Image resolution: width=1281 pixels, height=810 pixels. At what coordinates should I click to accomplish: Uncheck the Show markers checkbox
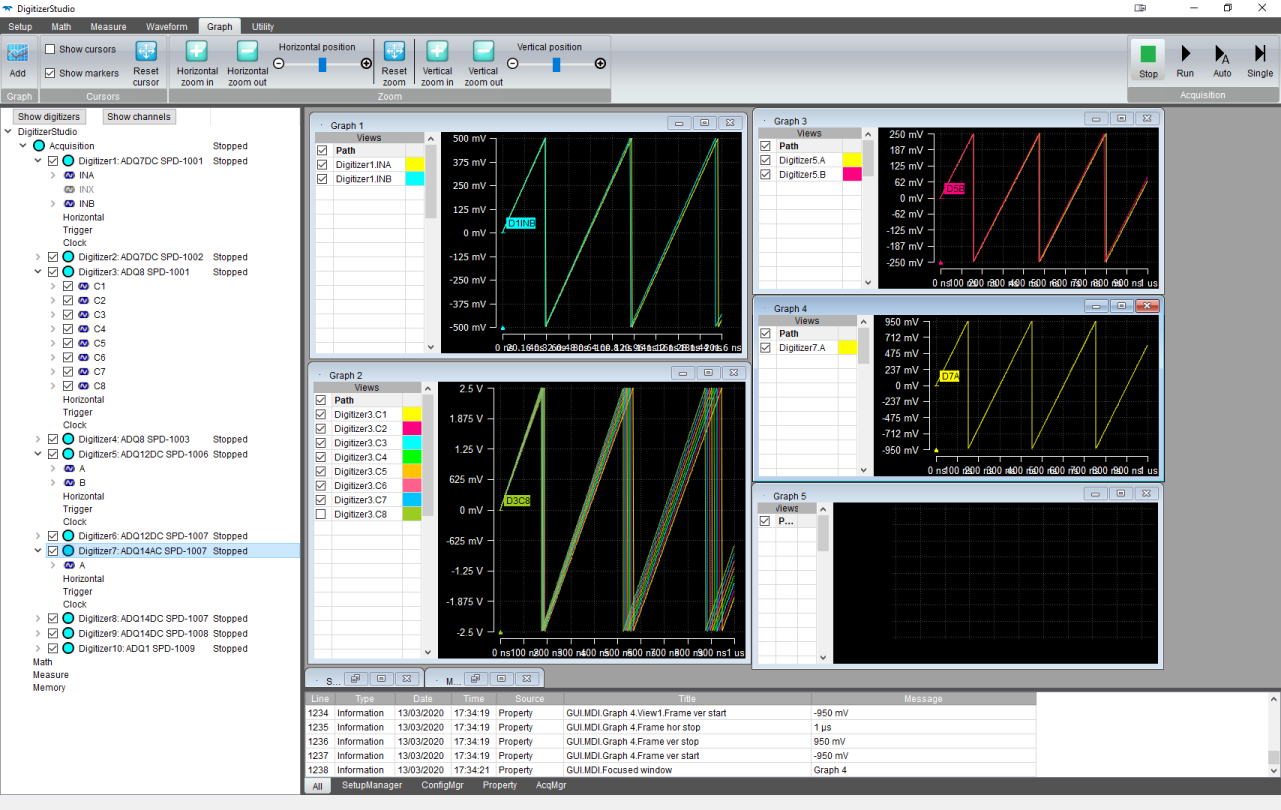51,73
